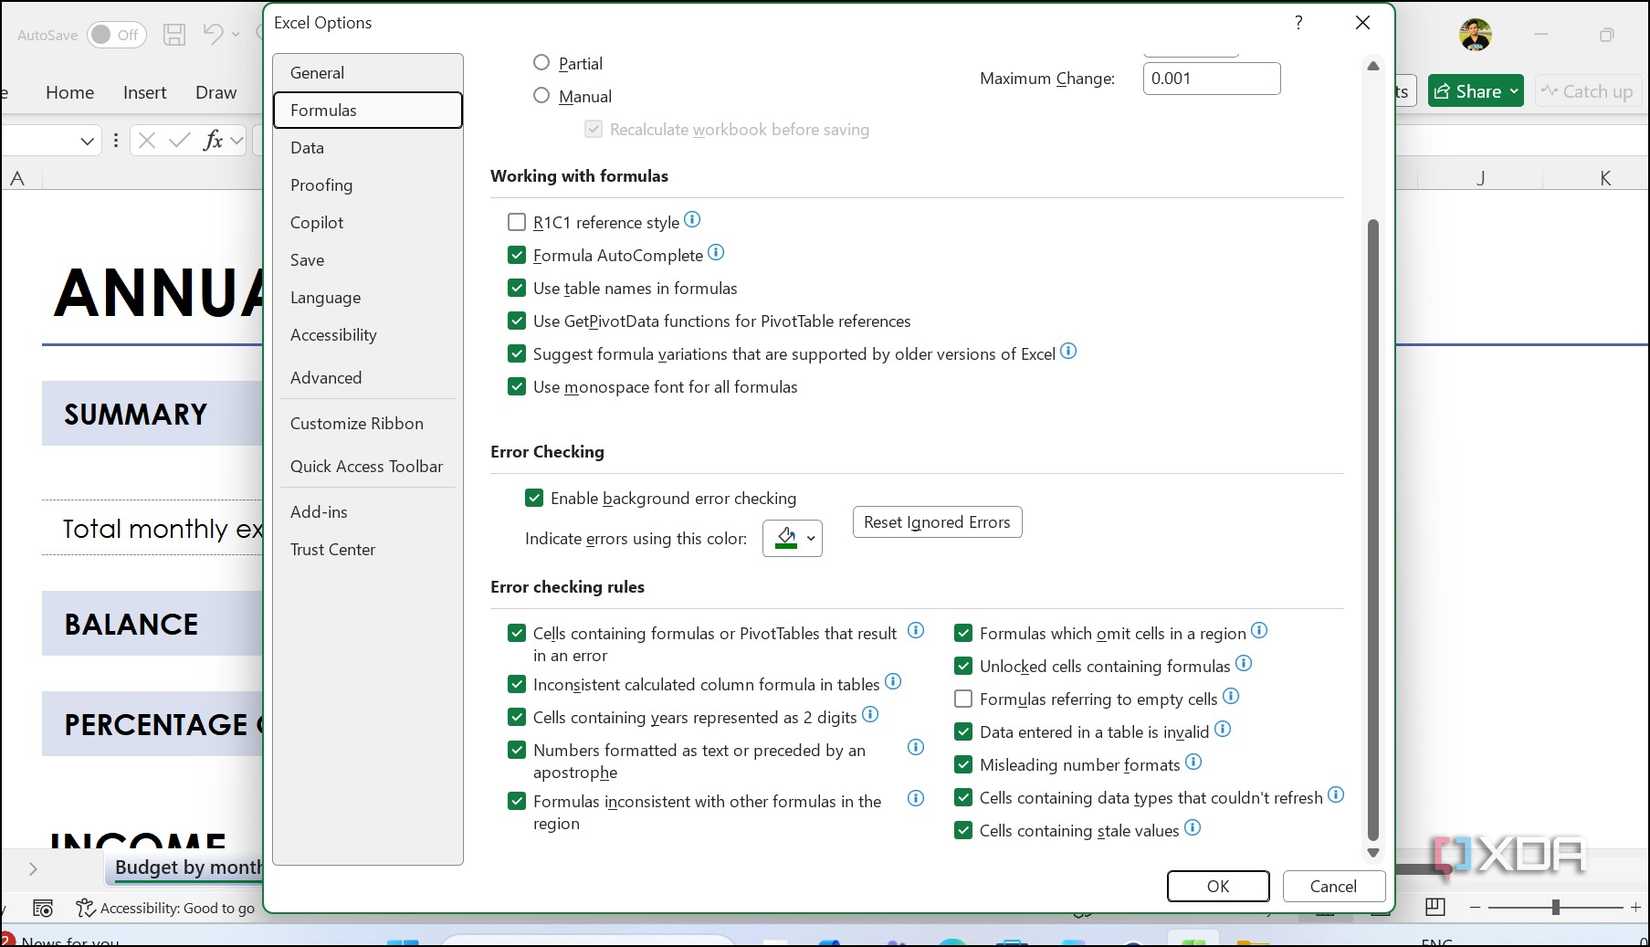
Task: Click the Save icon in Excel title bar
Action: pos(174,35)
